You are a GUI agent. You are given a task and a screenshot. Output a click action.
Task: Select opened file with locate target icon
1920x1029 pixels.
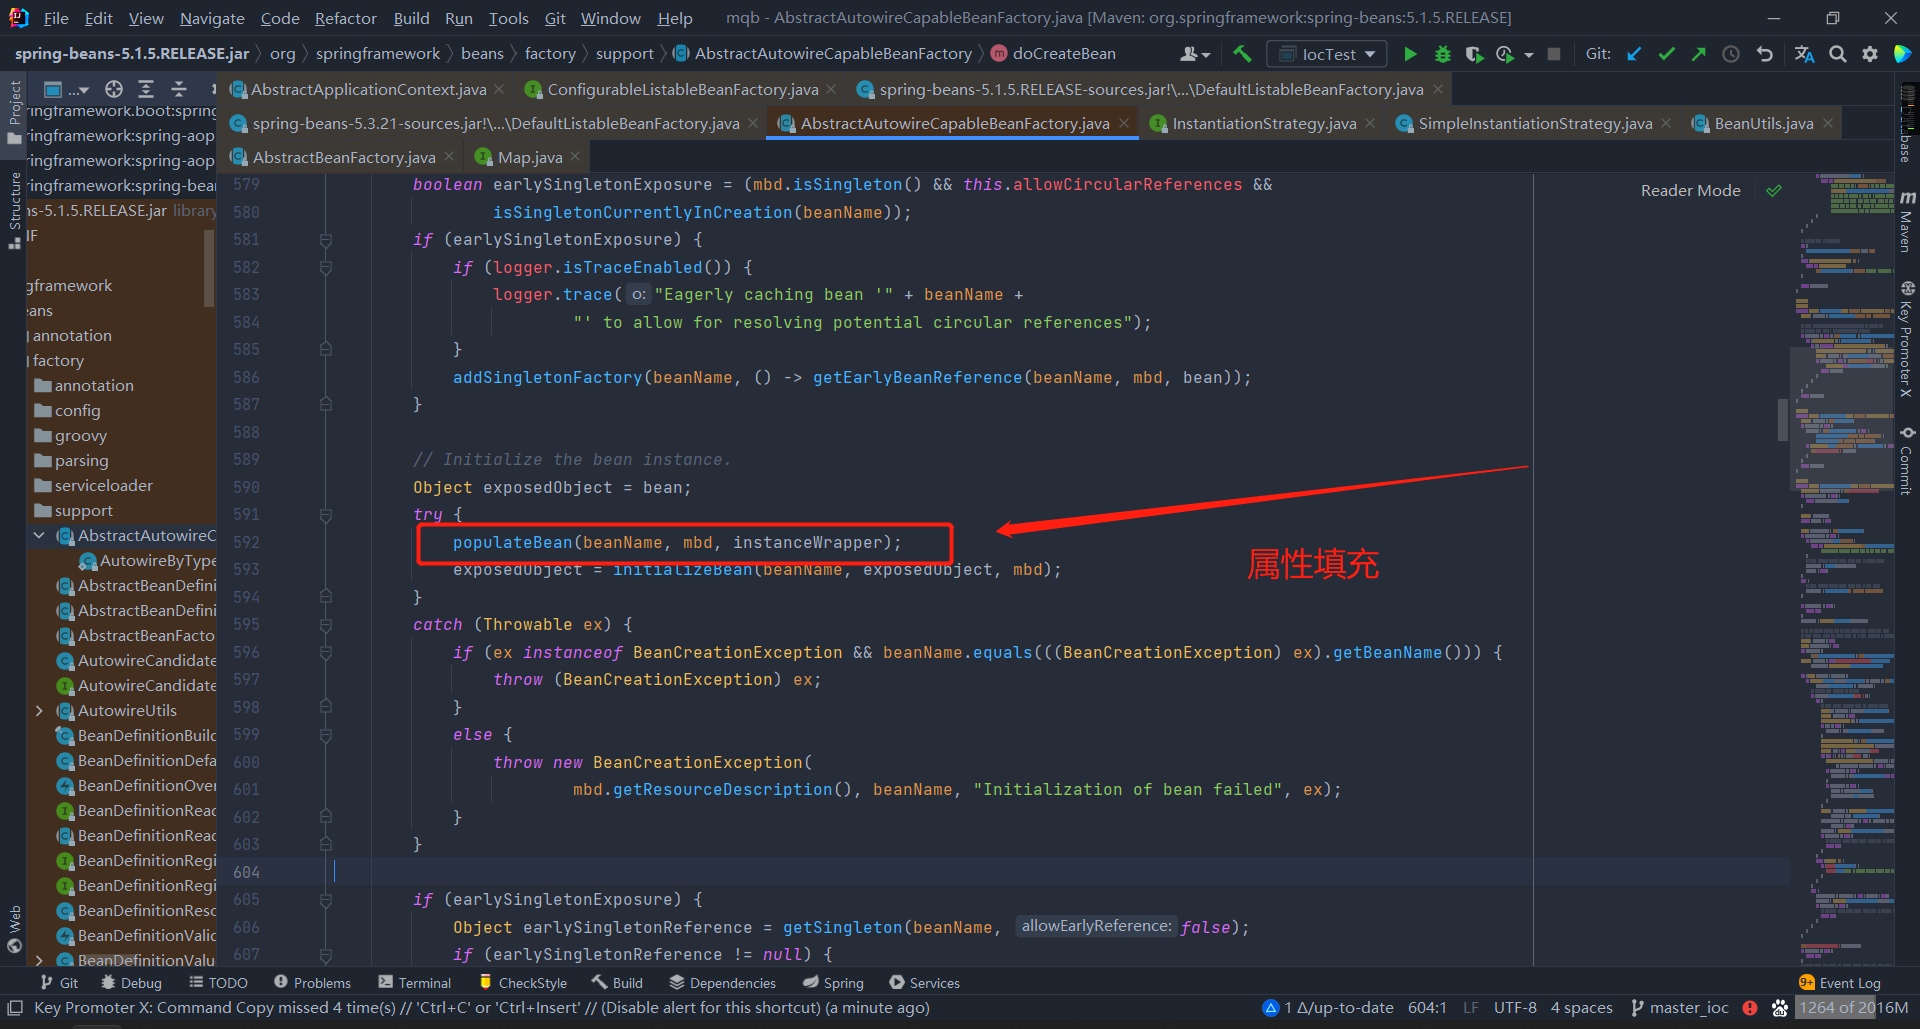[x=114, y=89]
